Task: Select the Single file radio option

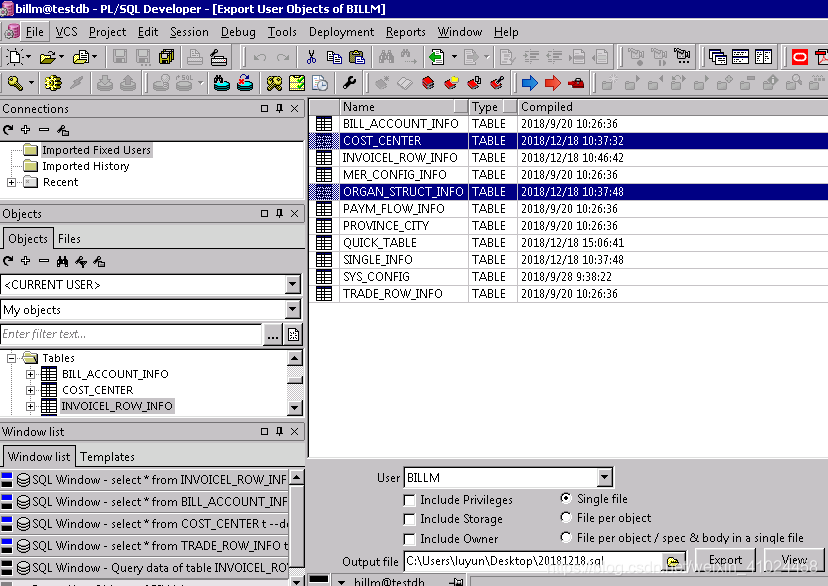Action: coord(566,498)
